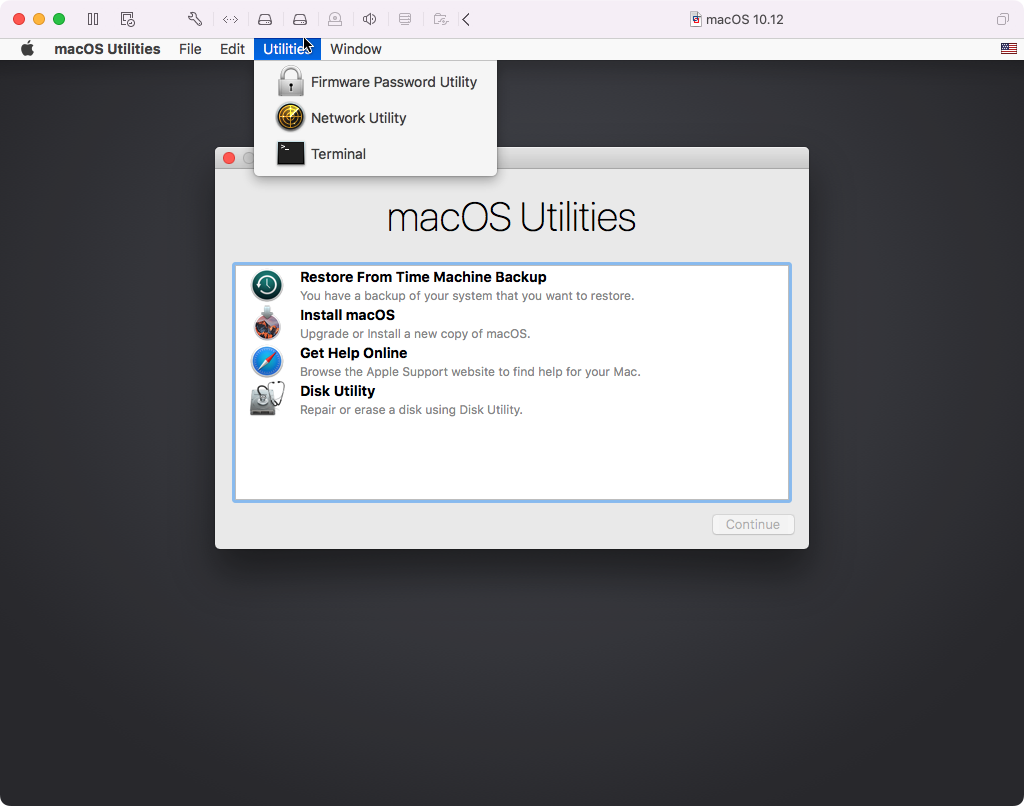Click the camera device icon

click(x=335, y=20)
